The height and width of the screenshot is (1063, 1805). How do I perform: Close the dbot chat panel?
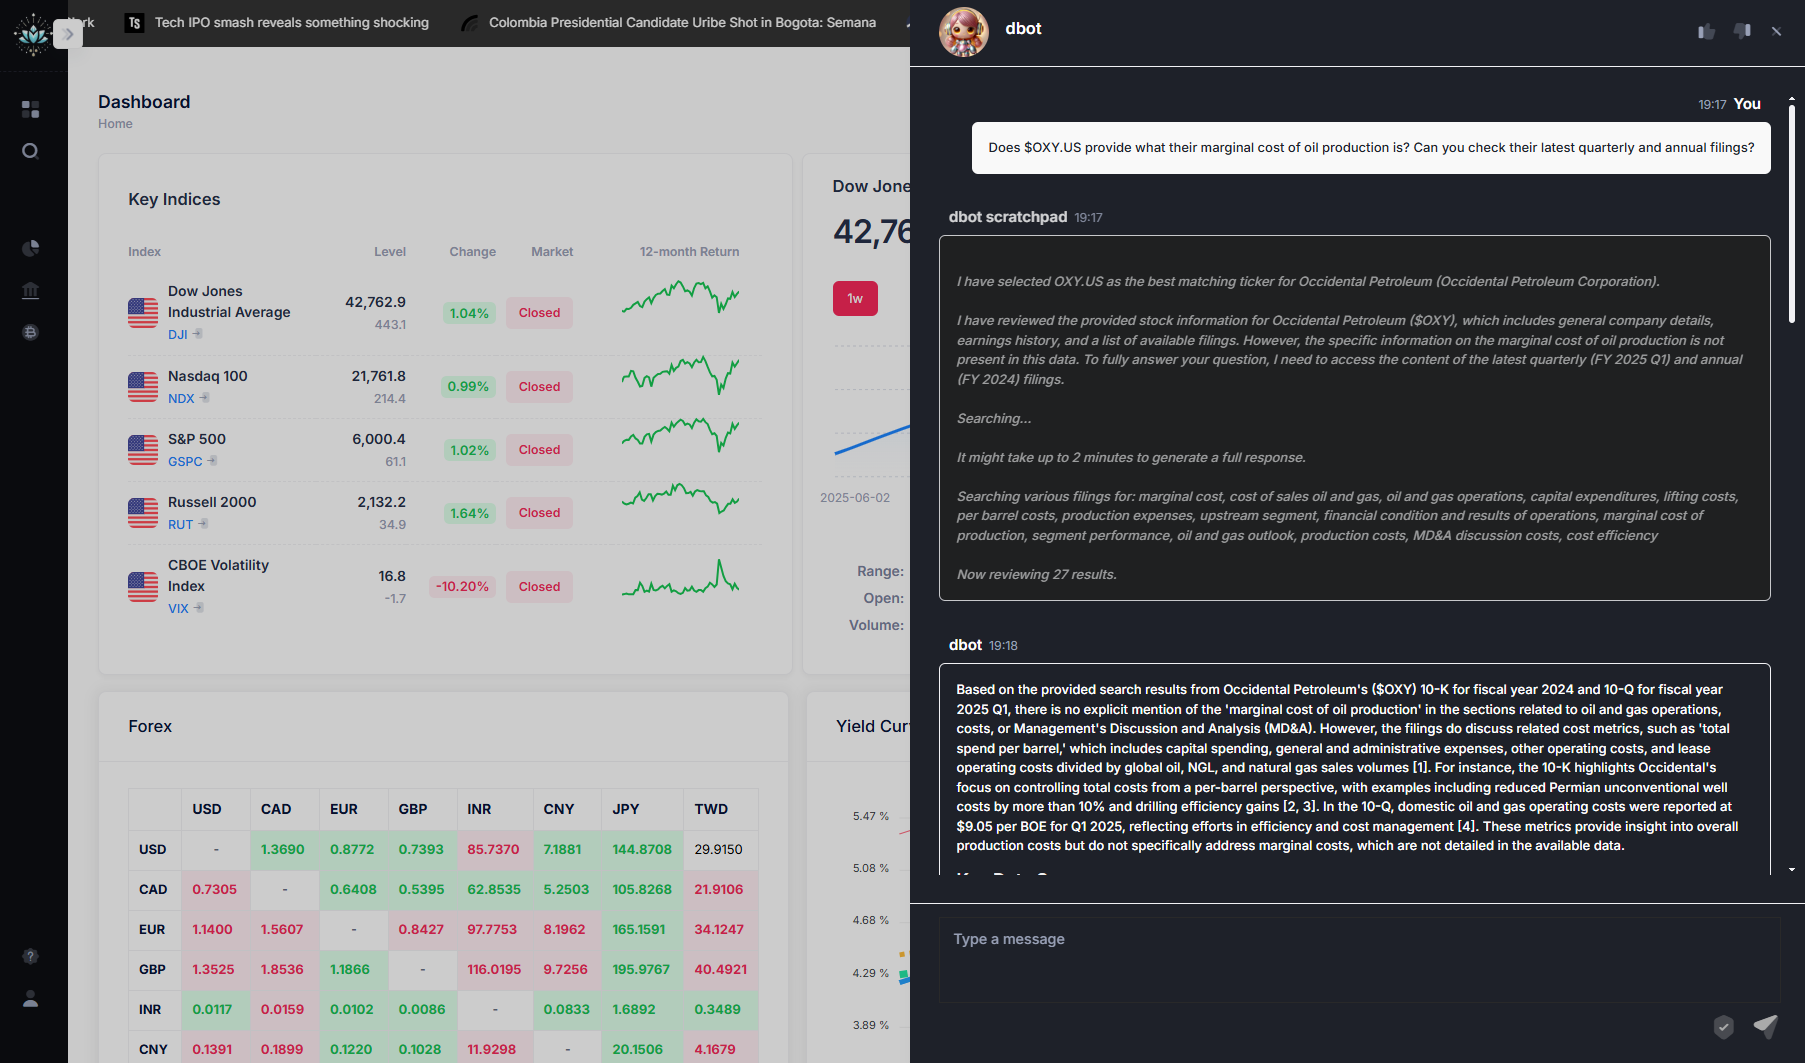coord(1776,31)
